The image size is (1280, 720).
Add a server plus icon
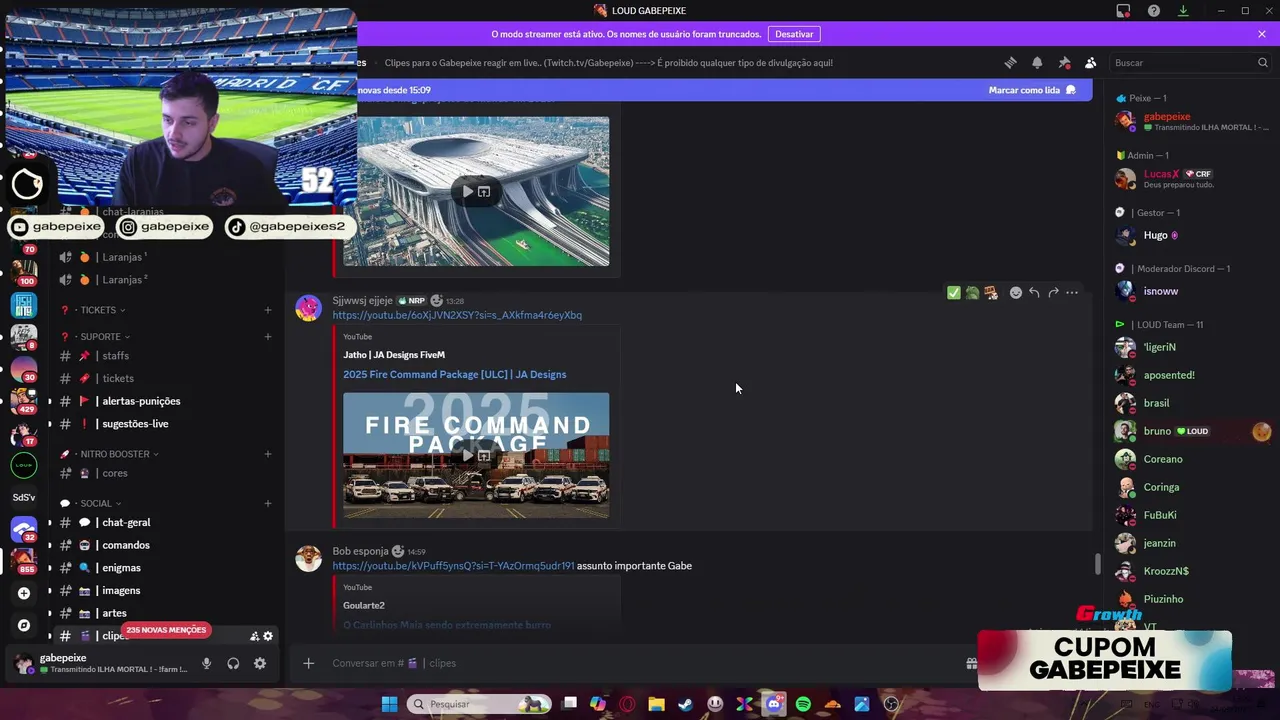point(24,593)
